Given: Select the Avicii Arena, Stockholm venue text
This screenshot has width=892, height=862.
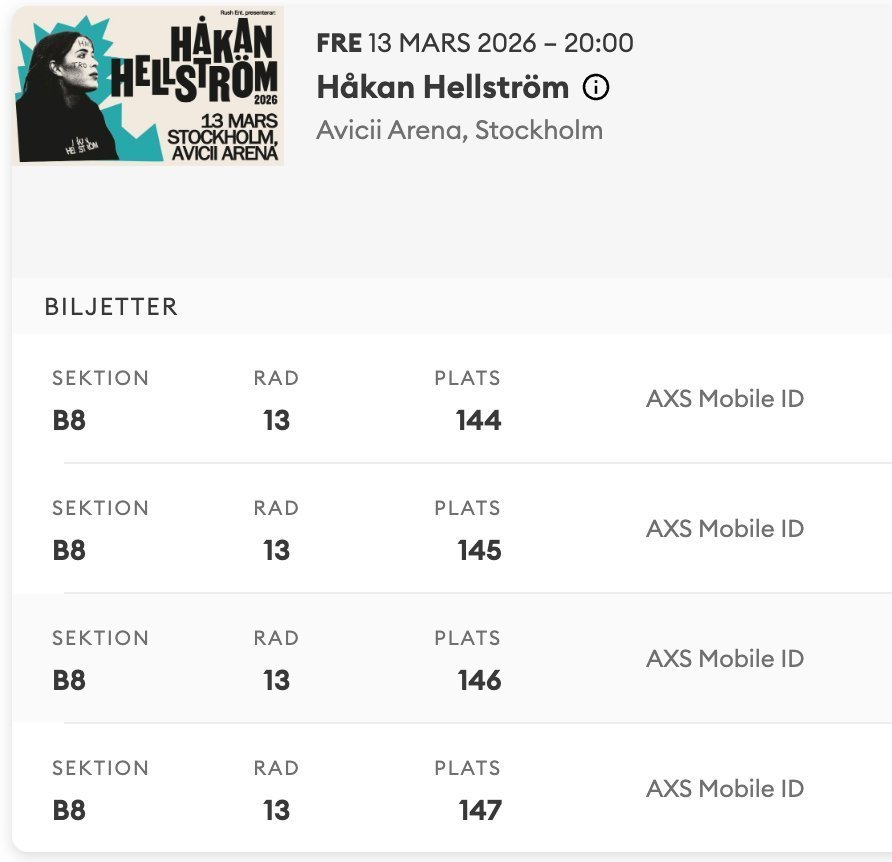Looking at the screenshot, I should click(x=459, y=131).
